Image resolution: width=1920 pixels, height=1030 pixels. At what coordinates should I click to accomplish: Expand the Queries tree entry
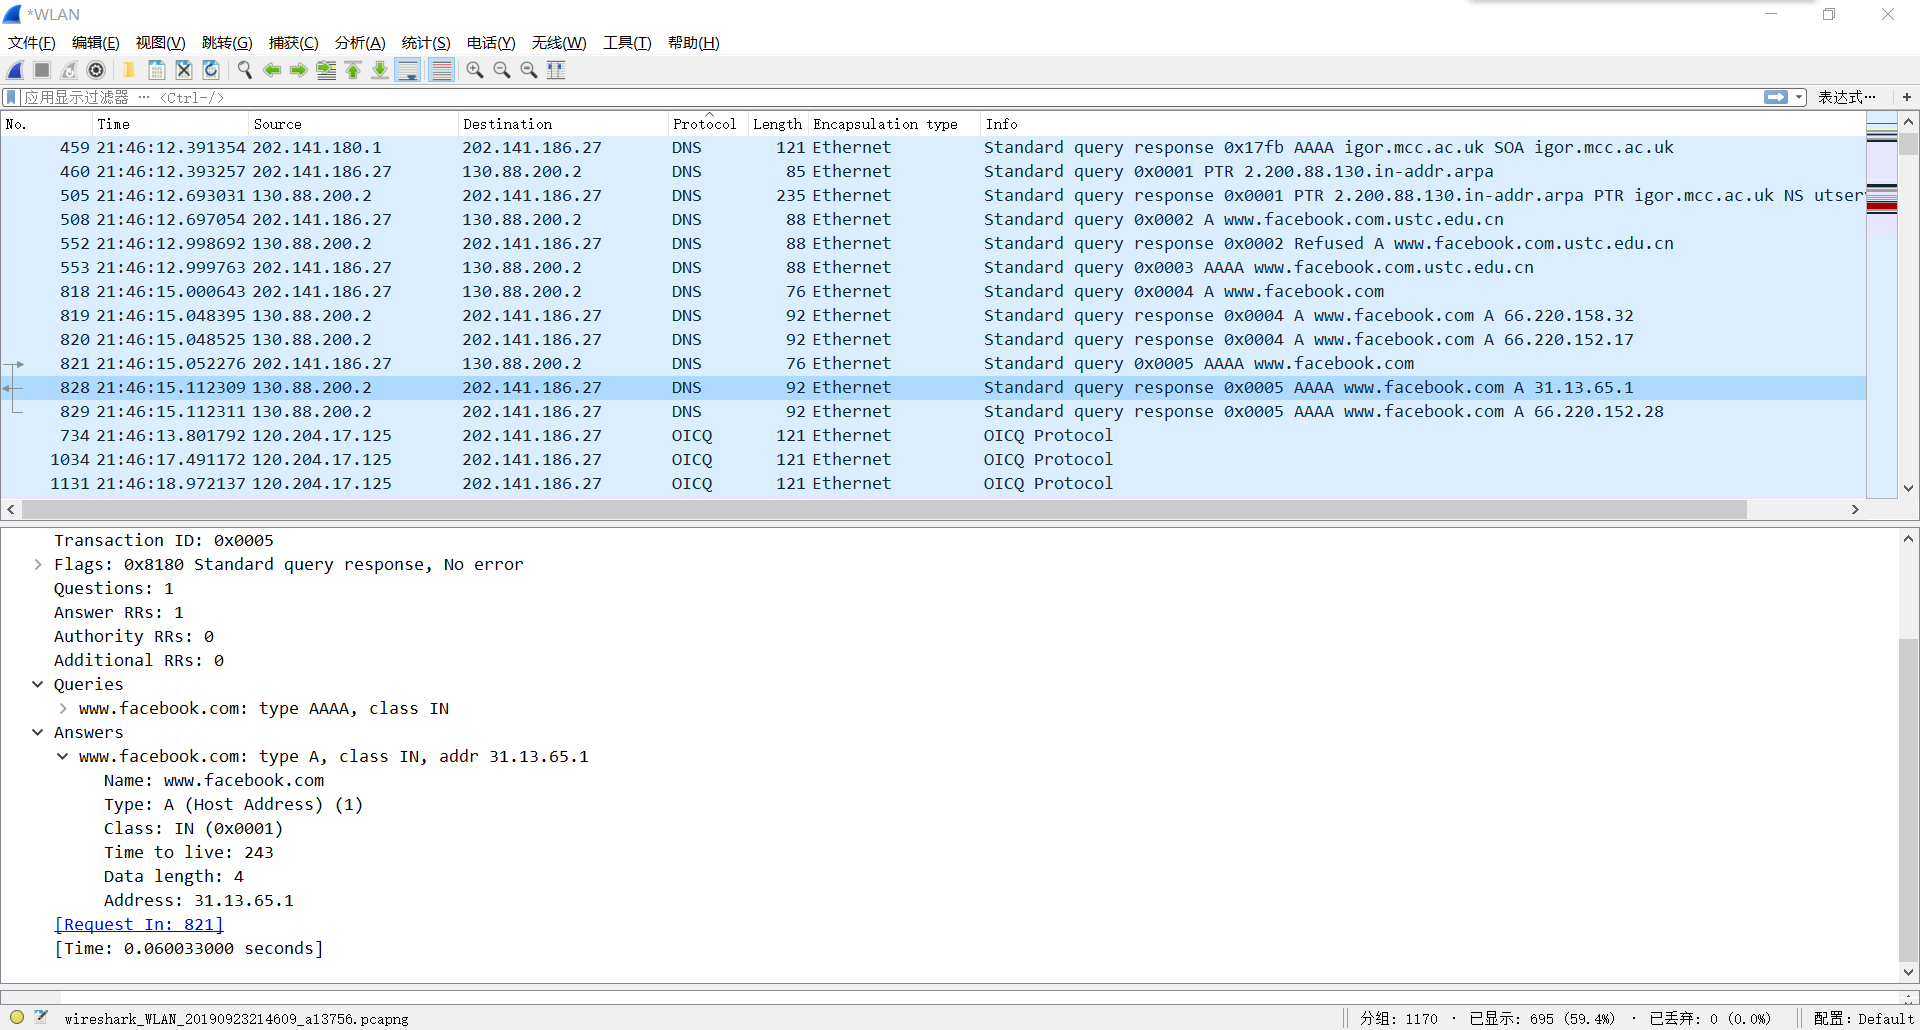[38, 684]
